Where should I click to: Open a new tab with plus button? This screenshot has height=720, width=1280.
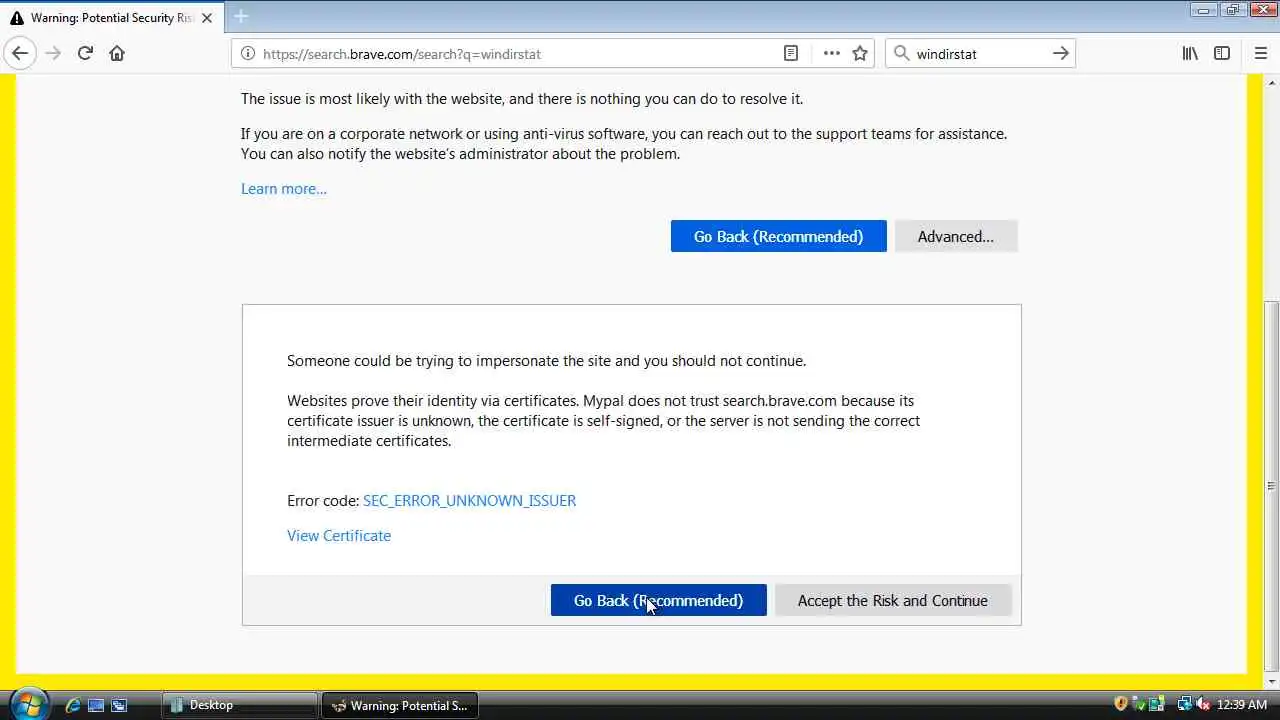[241, 17]
